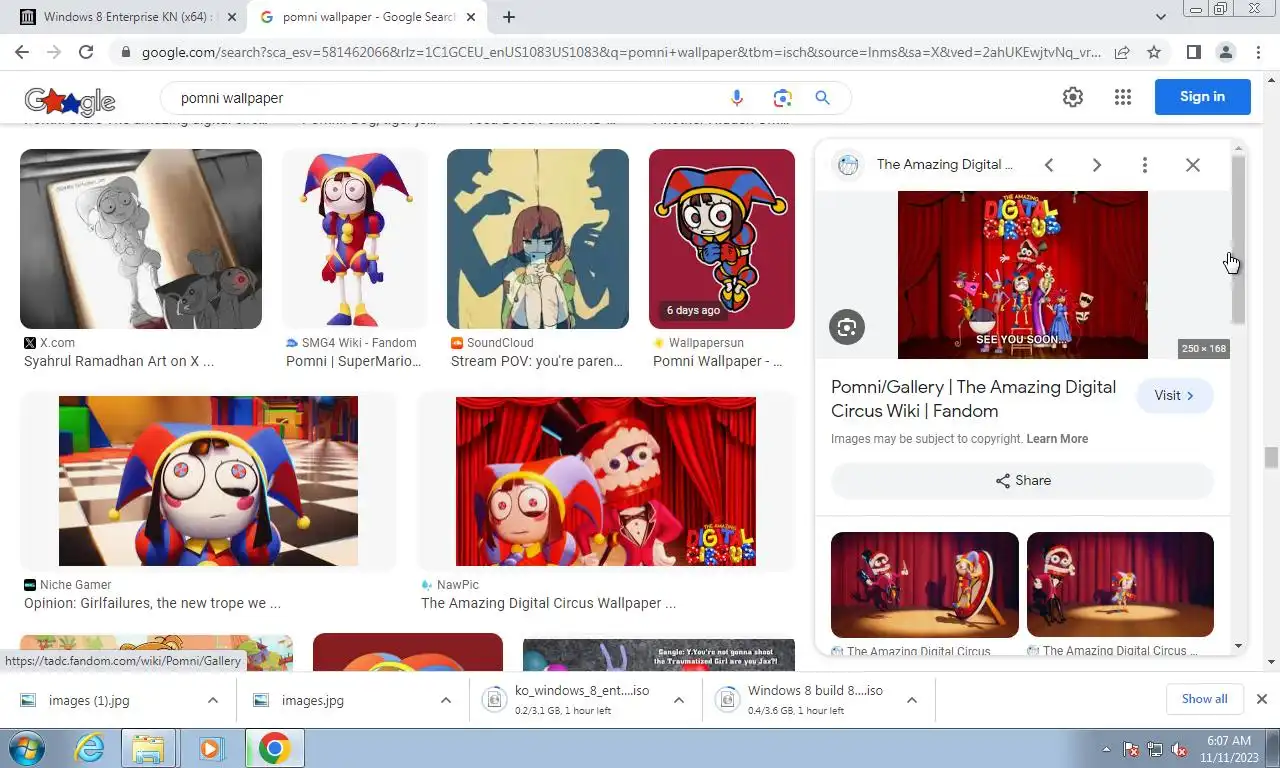Click the main page scrollbar thumb
Viewport: 1280px width, 768px height.
click(1271, 457)
